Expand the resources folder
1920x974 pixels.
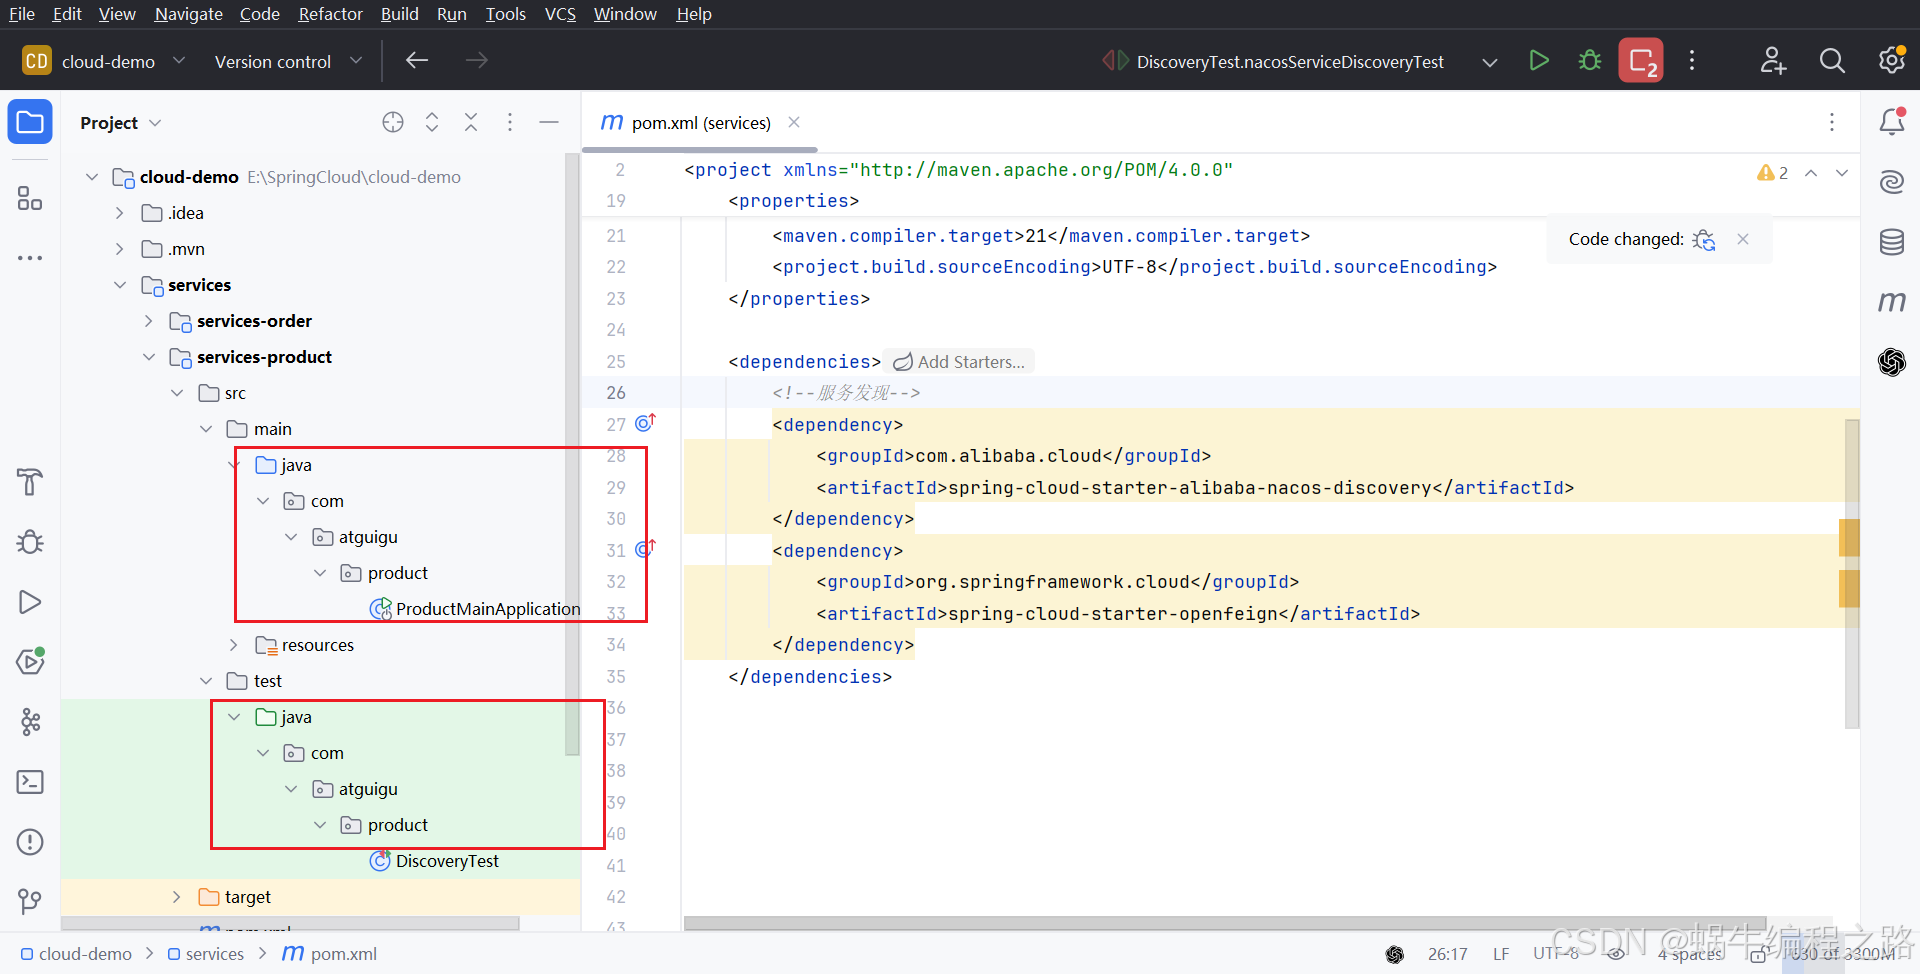coord(234,645)
